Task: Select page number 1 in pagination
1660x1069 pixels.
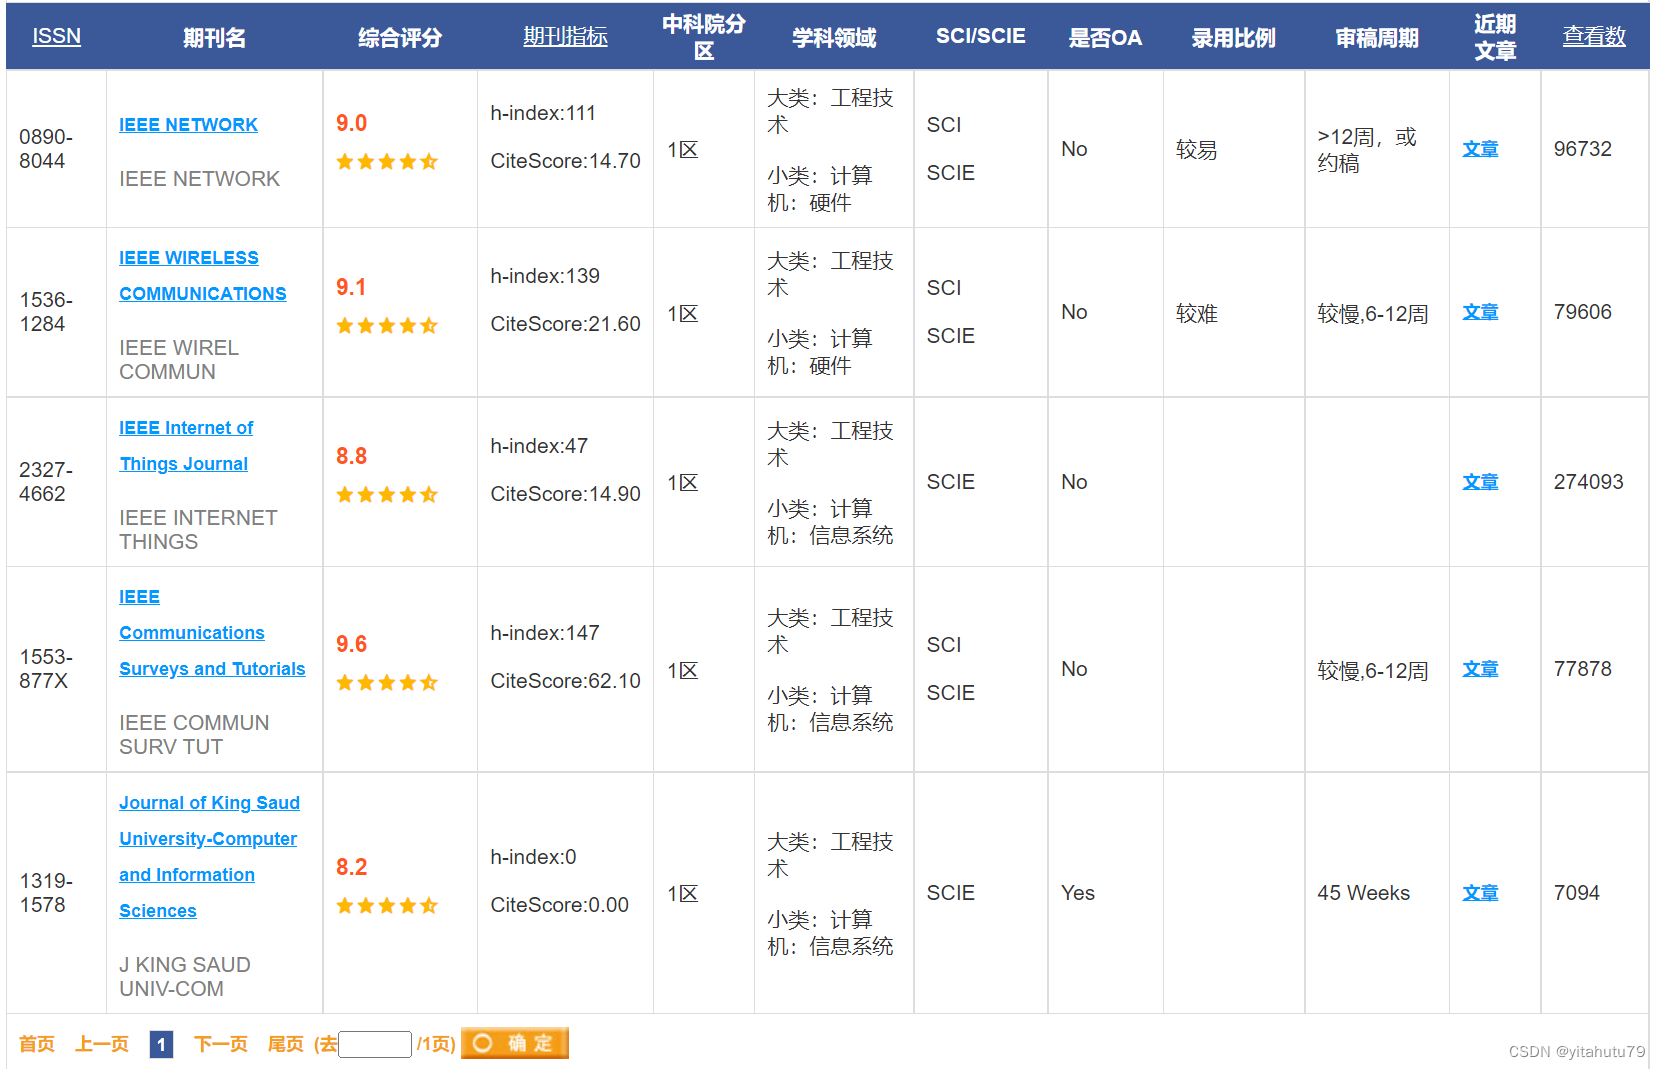Action: (x=161, y=1044)
